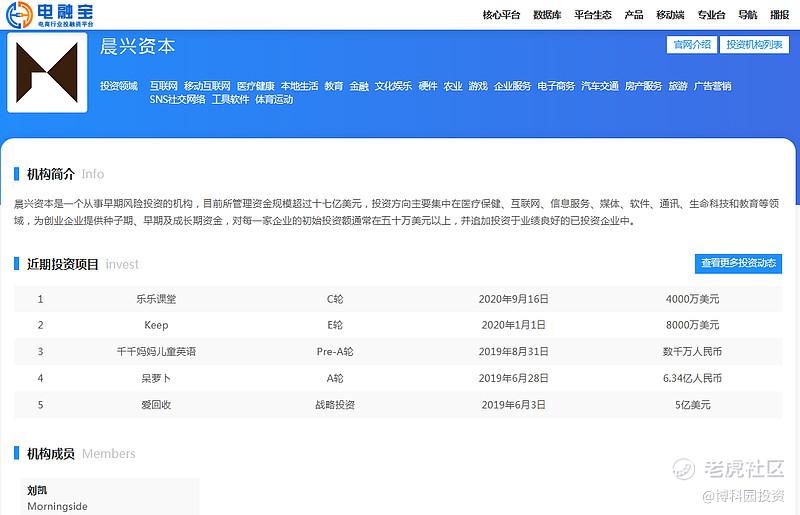Select the 农业 tag
Viewport: 800px width, 515px height.
click(453, 86)
